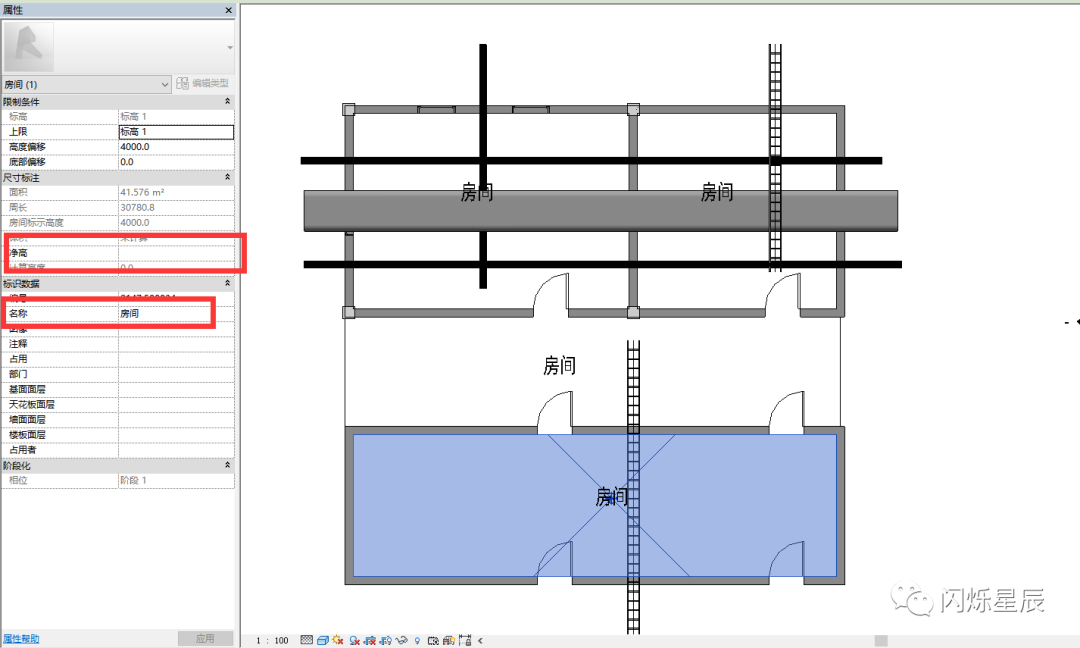Open the Visual Style icon menu
Image resolution: width=1080 pixels, height=648 pixels.
tap(323, 640)
